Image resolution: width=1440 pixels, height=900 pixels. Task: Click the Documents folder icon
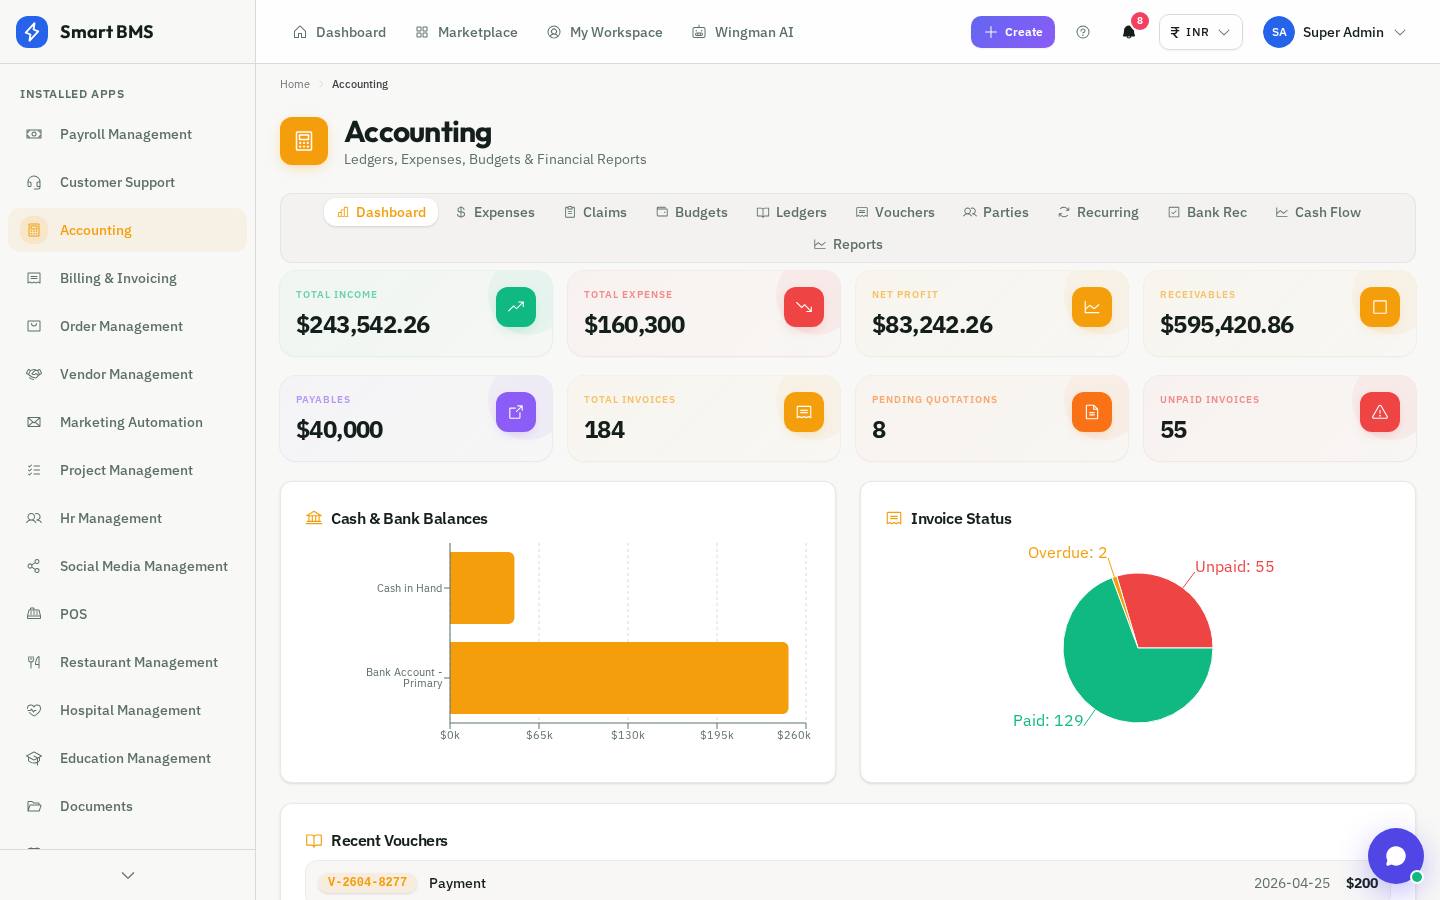coord(34,806)
